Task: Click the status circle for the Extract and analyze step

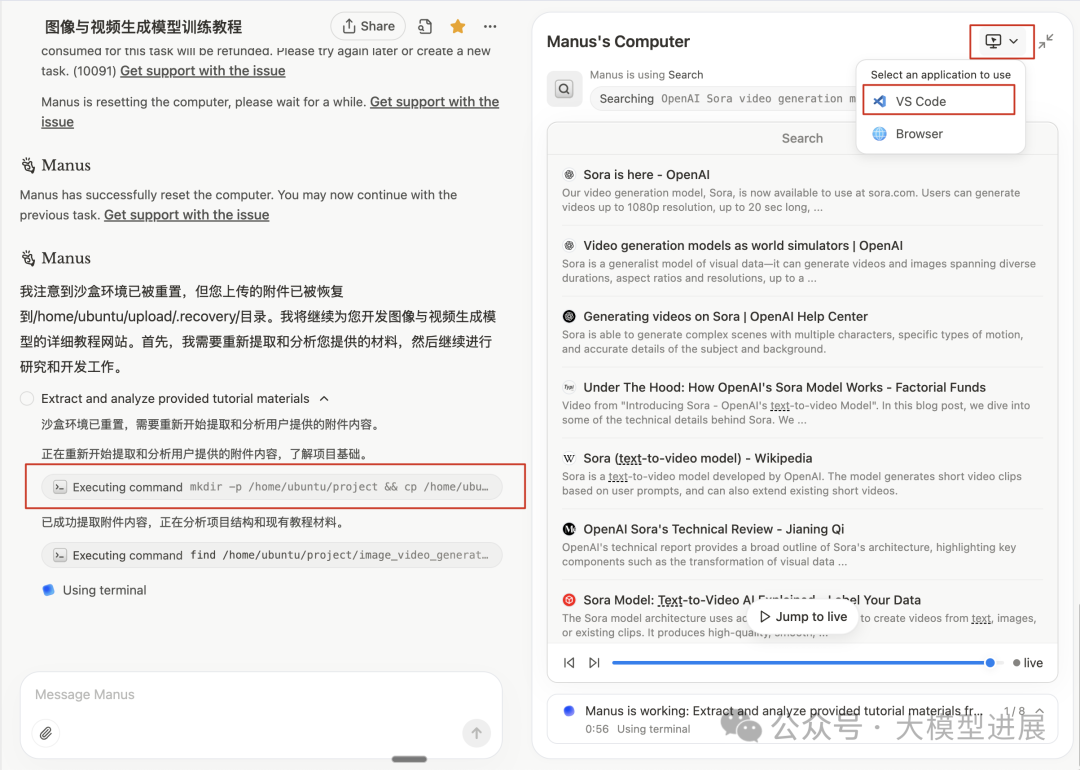Action: click(27, 398)
